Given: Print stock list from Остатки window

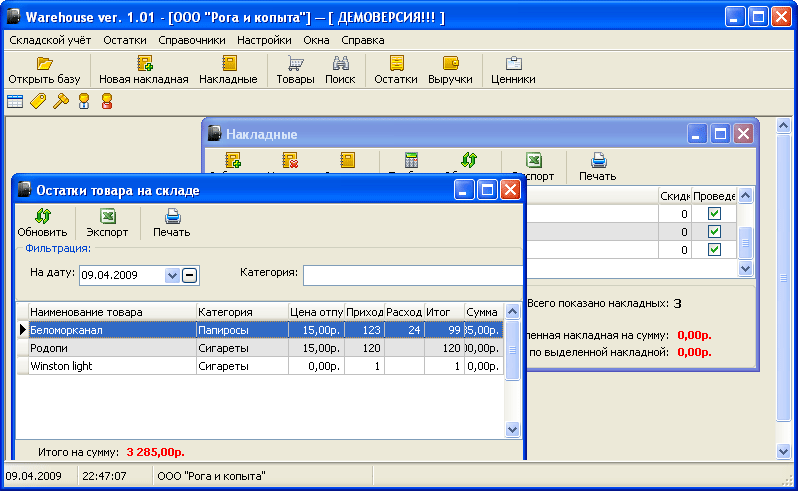Looking at the screenshot, I should [172, 223].
